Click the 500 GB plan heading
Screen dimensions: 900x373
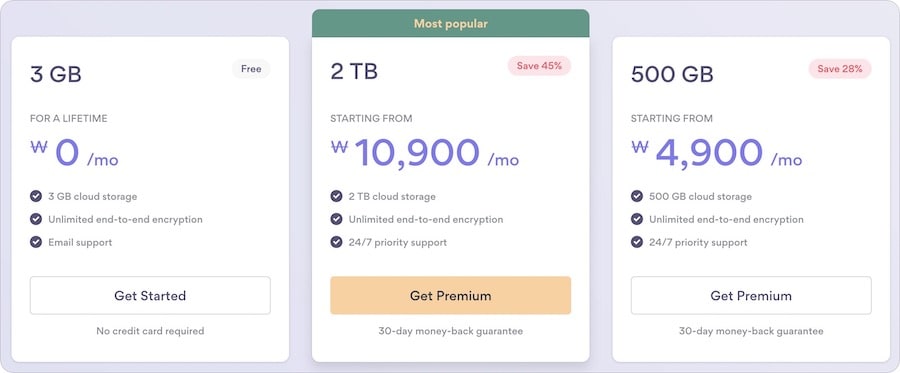[x=672, y=74]
